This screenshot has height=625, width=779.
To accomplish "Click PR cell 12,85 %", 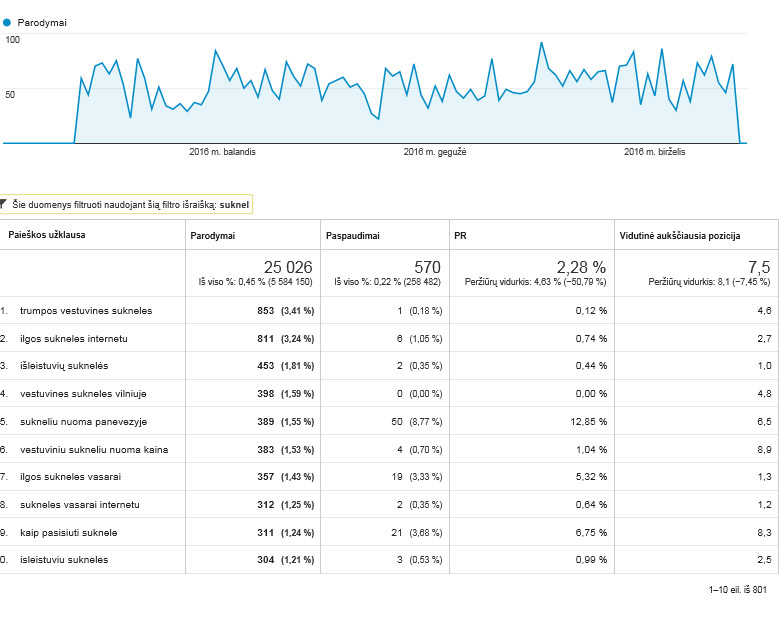I will point(589,421).
